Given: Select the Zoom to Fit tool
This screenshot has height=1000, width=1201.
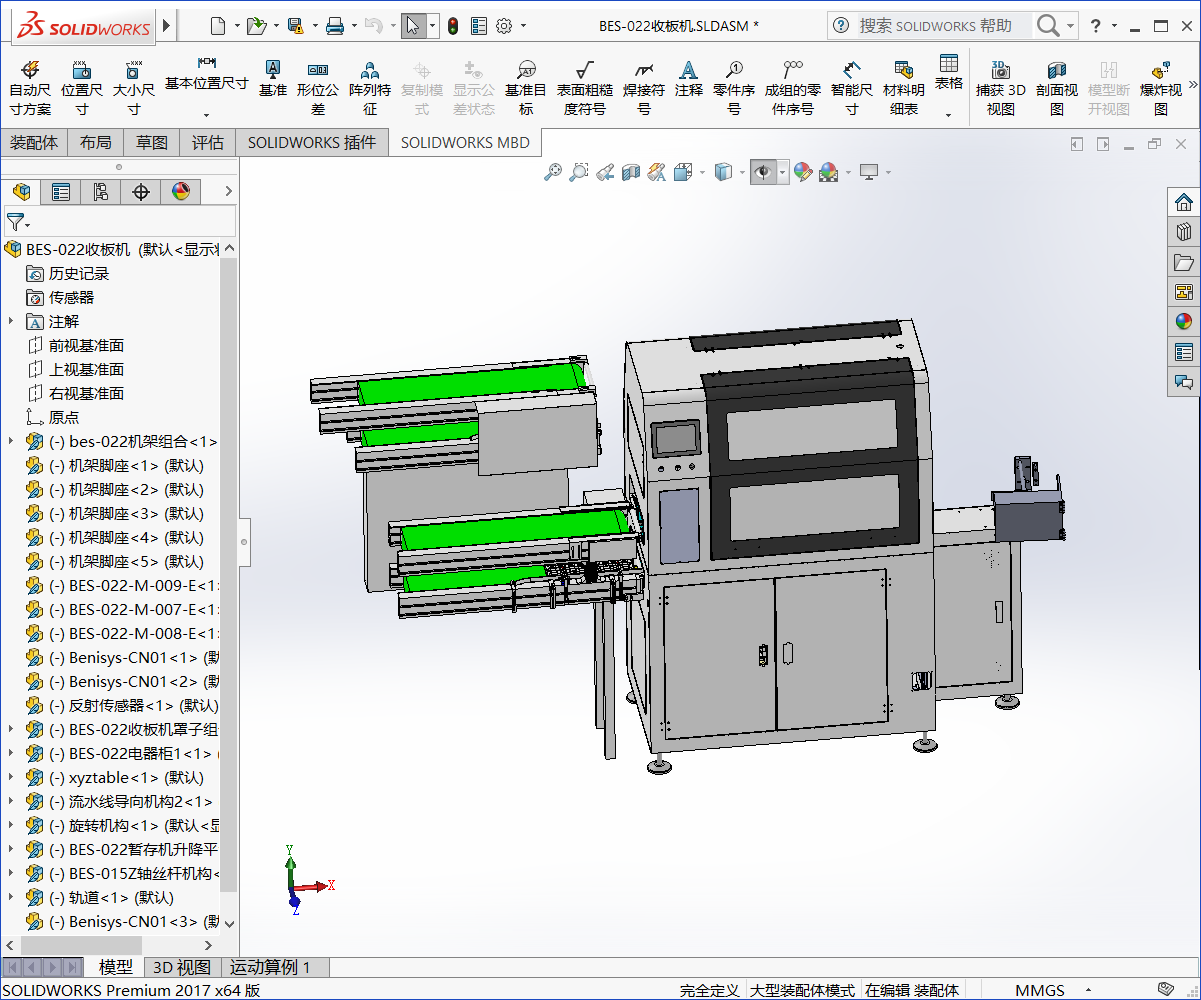Looking at the screenshot, I should [553, 171].
